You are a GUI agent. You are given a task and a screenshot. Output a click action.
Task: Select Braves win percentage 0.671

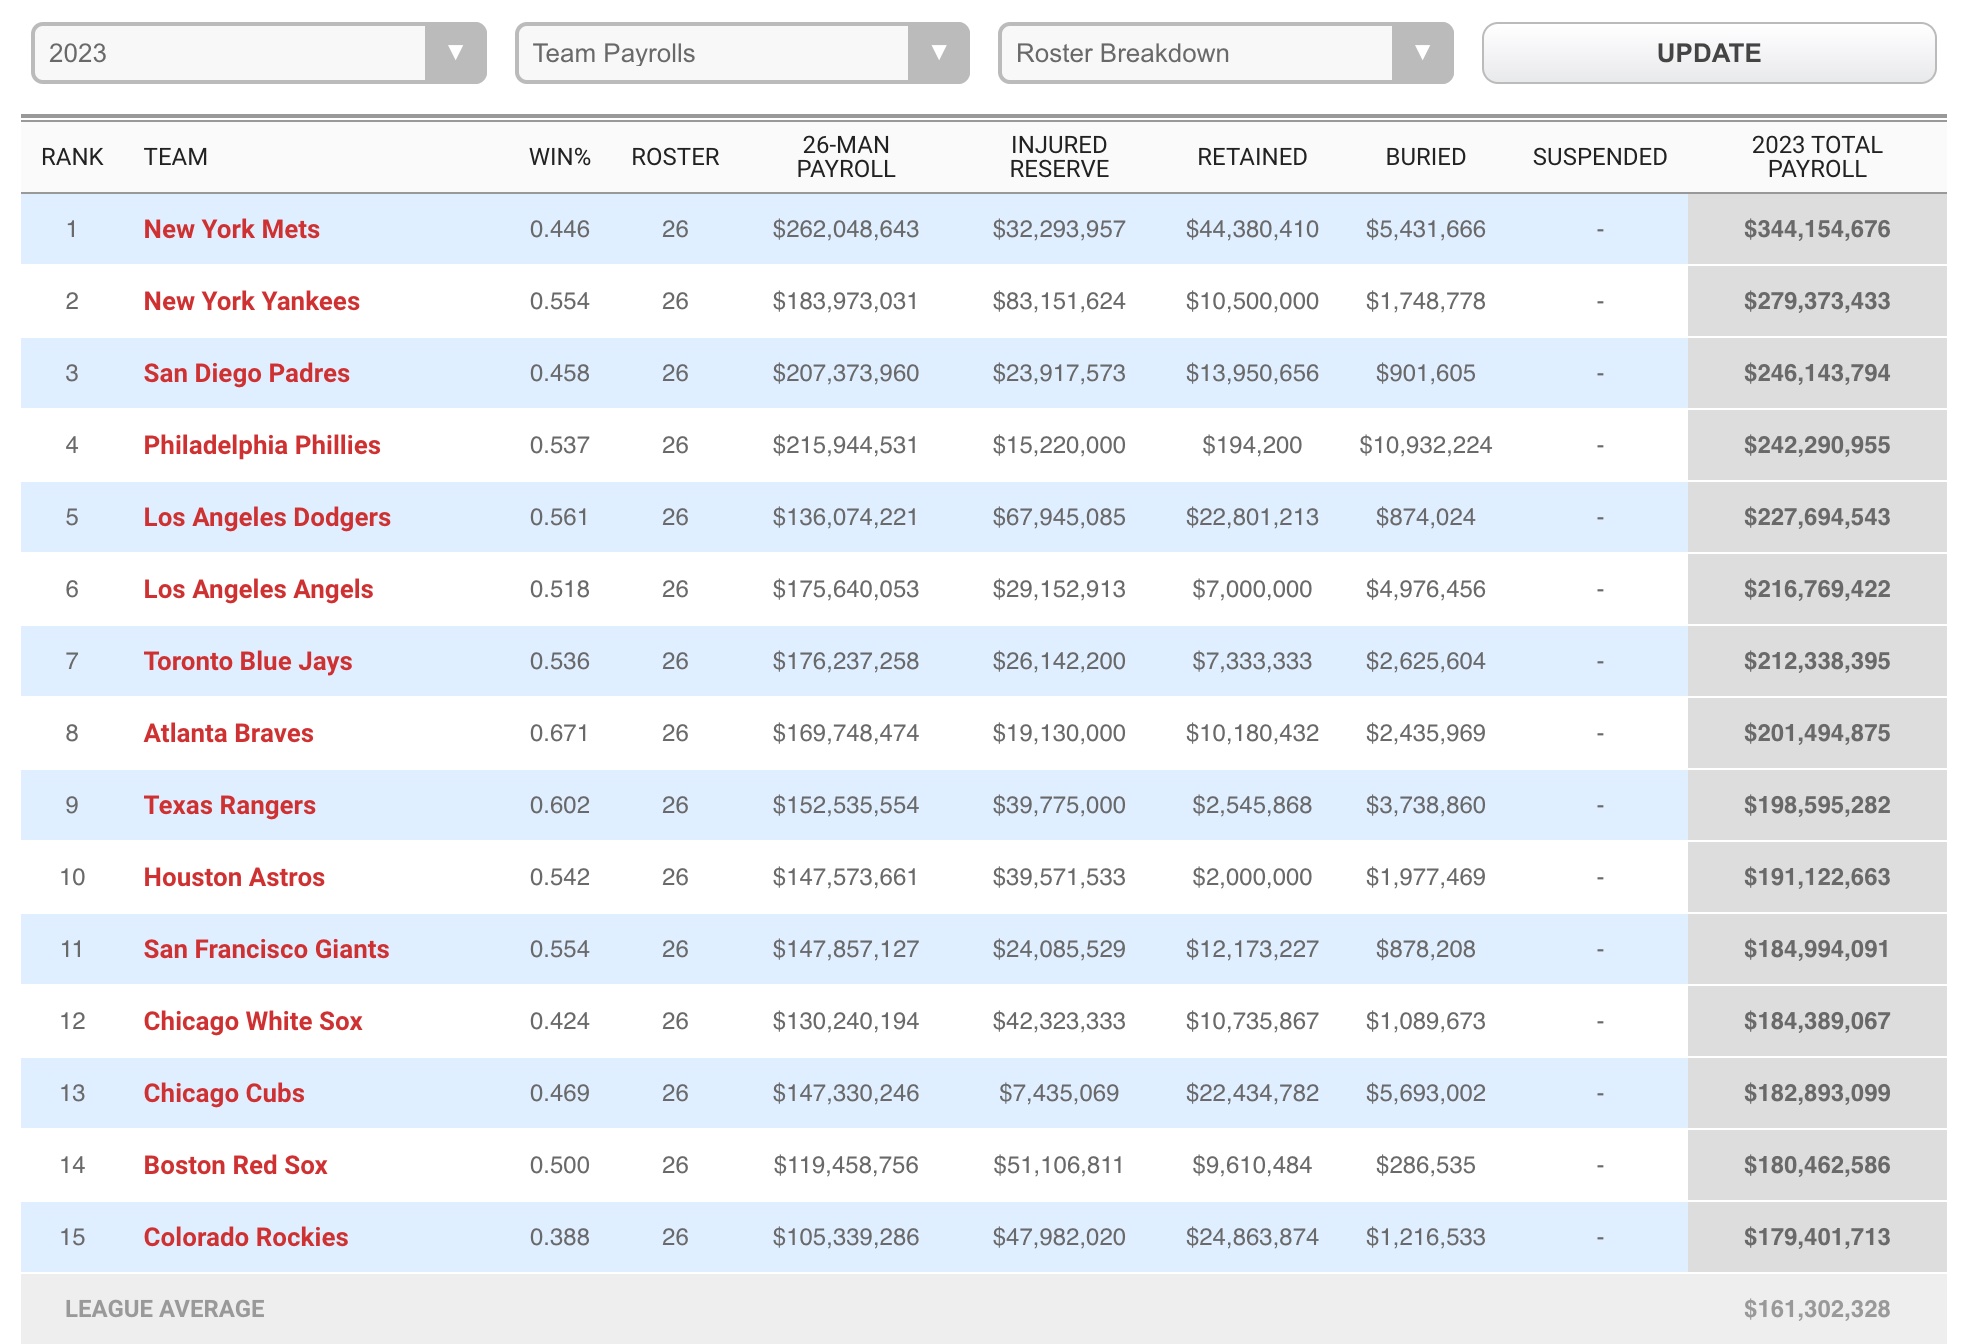point(560,733)
